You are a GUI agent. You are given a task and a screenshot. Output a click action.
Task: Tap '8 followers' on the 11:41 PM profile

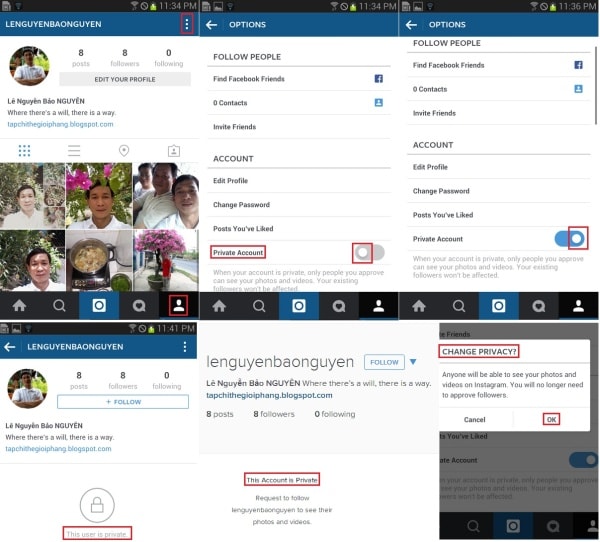(x=123, y=380)
